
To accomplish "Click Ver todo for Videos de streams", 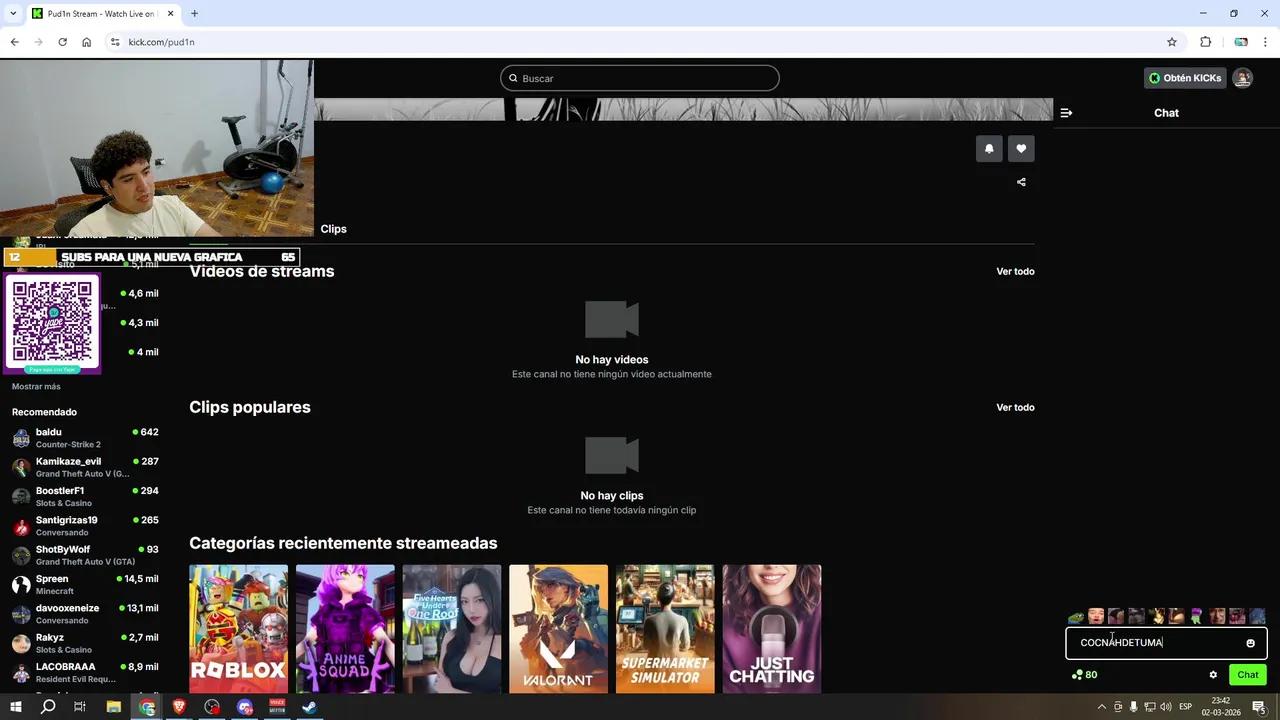I will [1015, 271].
